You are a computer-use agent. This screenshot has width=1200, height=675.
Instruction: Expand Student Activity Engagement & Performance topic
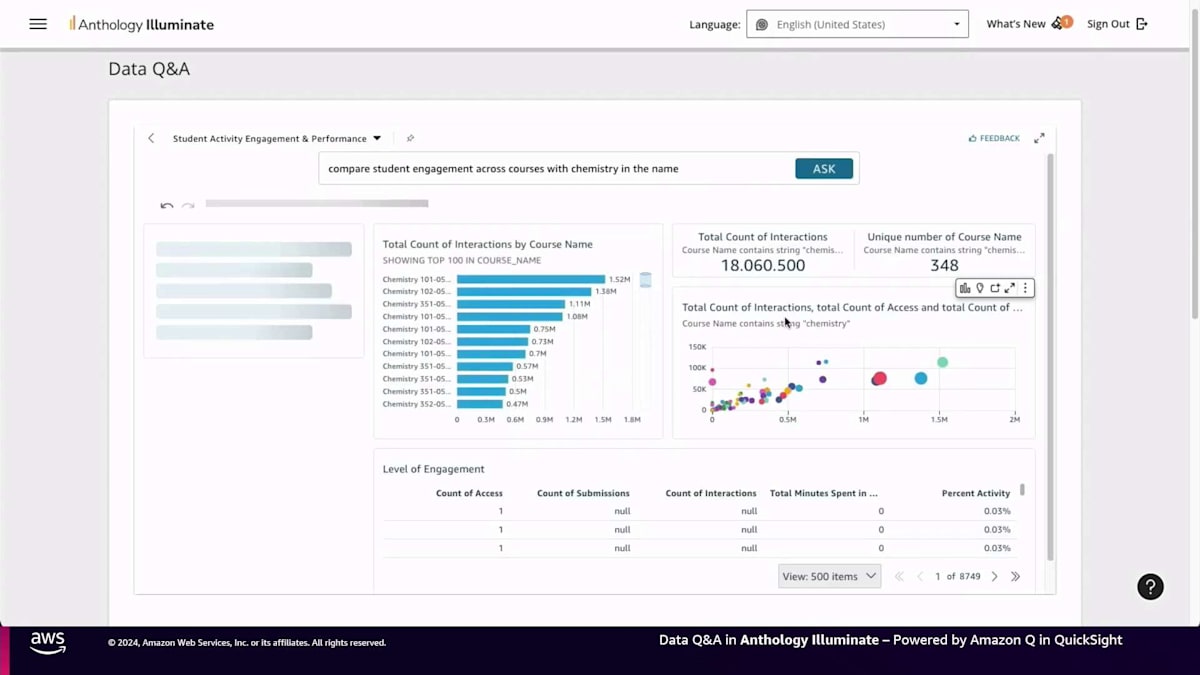(277, 139)
